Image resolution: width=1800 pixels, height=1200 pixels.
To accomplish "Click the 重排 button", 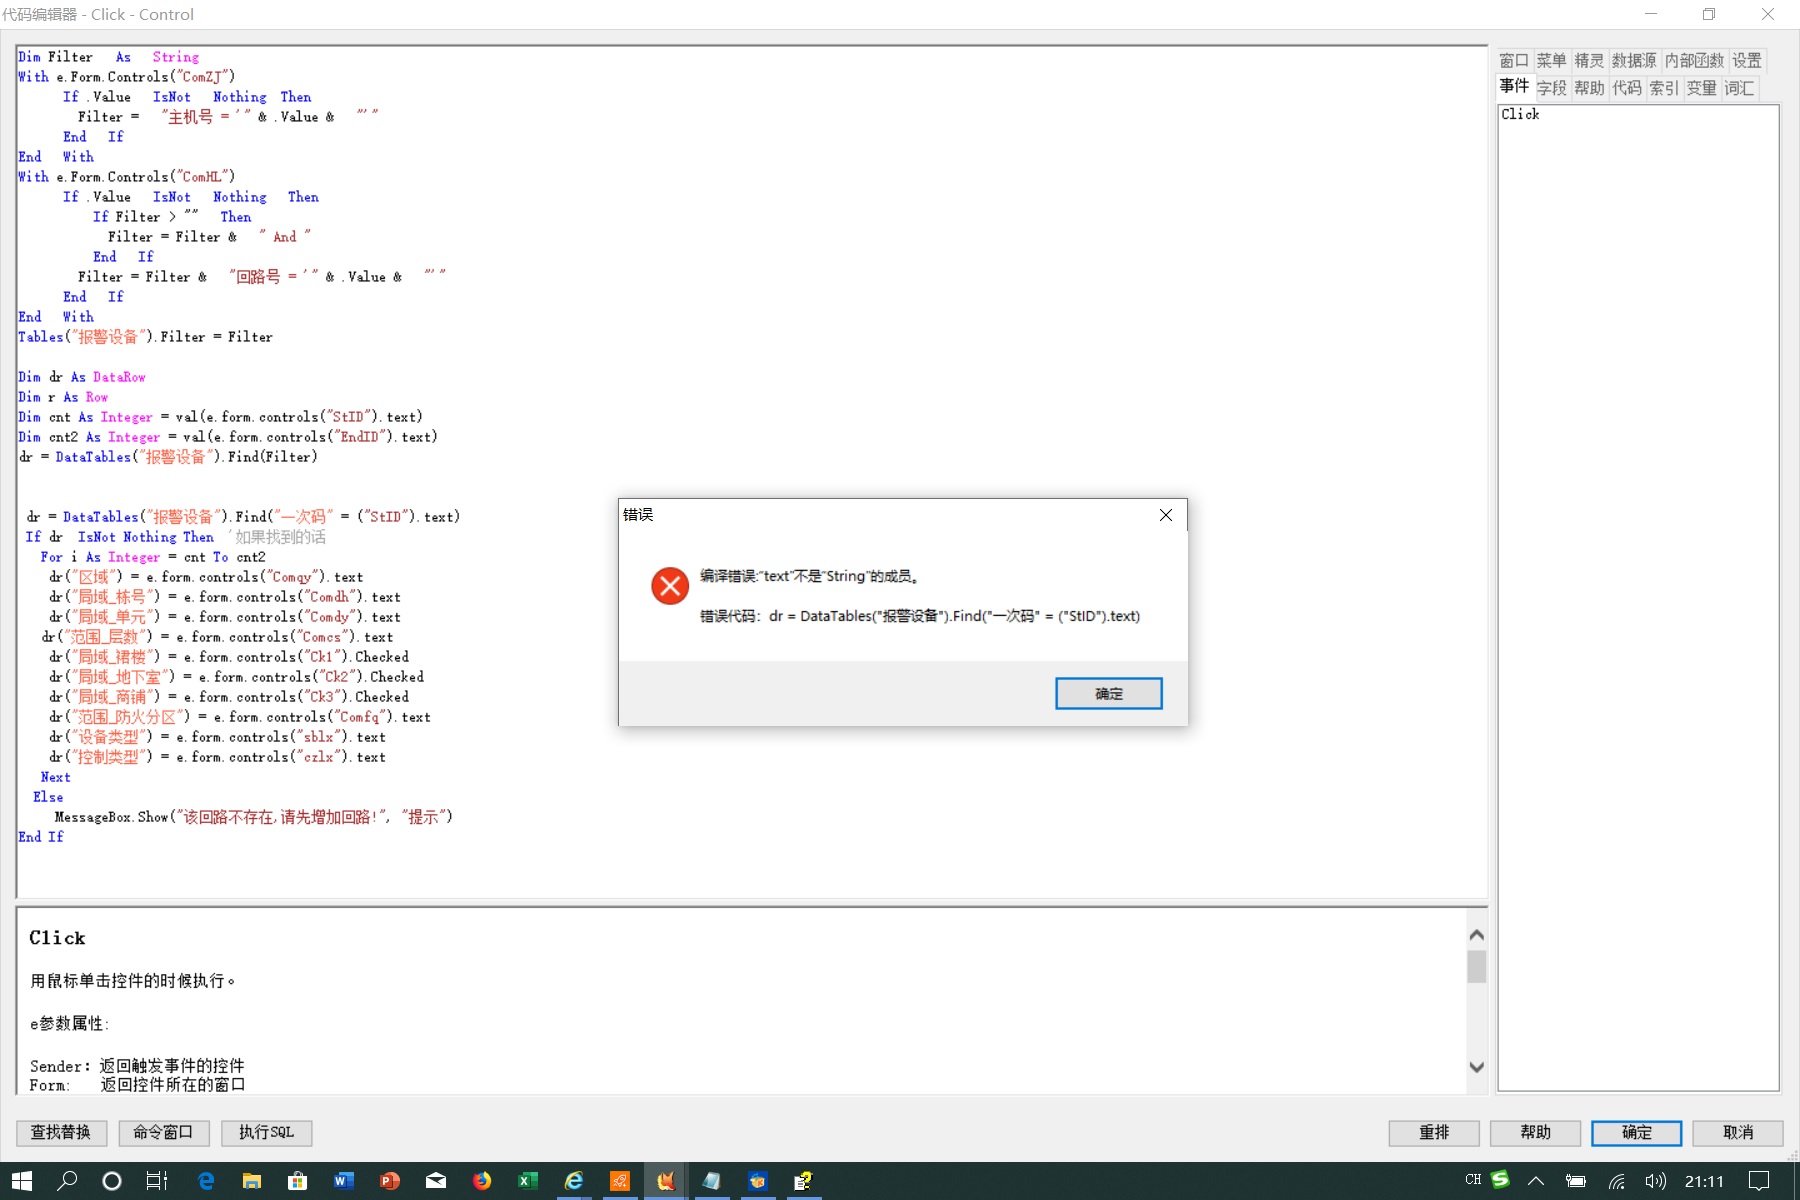I will [x=1434, y=1132].
